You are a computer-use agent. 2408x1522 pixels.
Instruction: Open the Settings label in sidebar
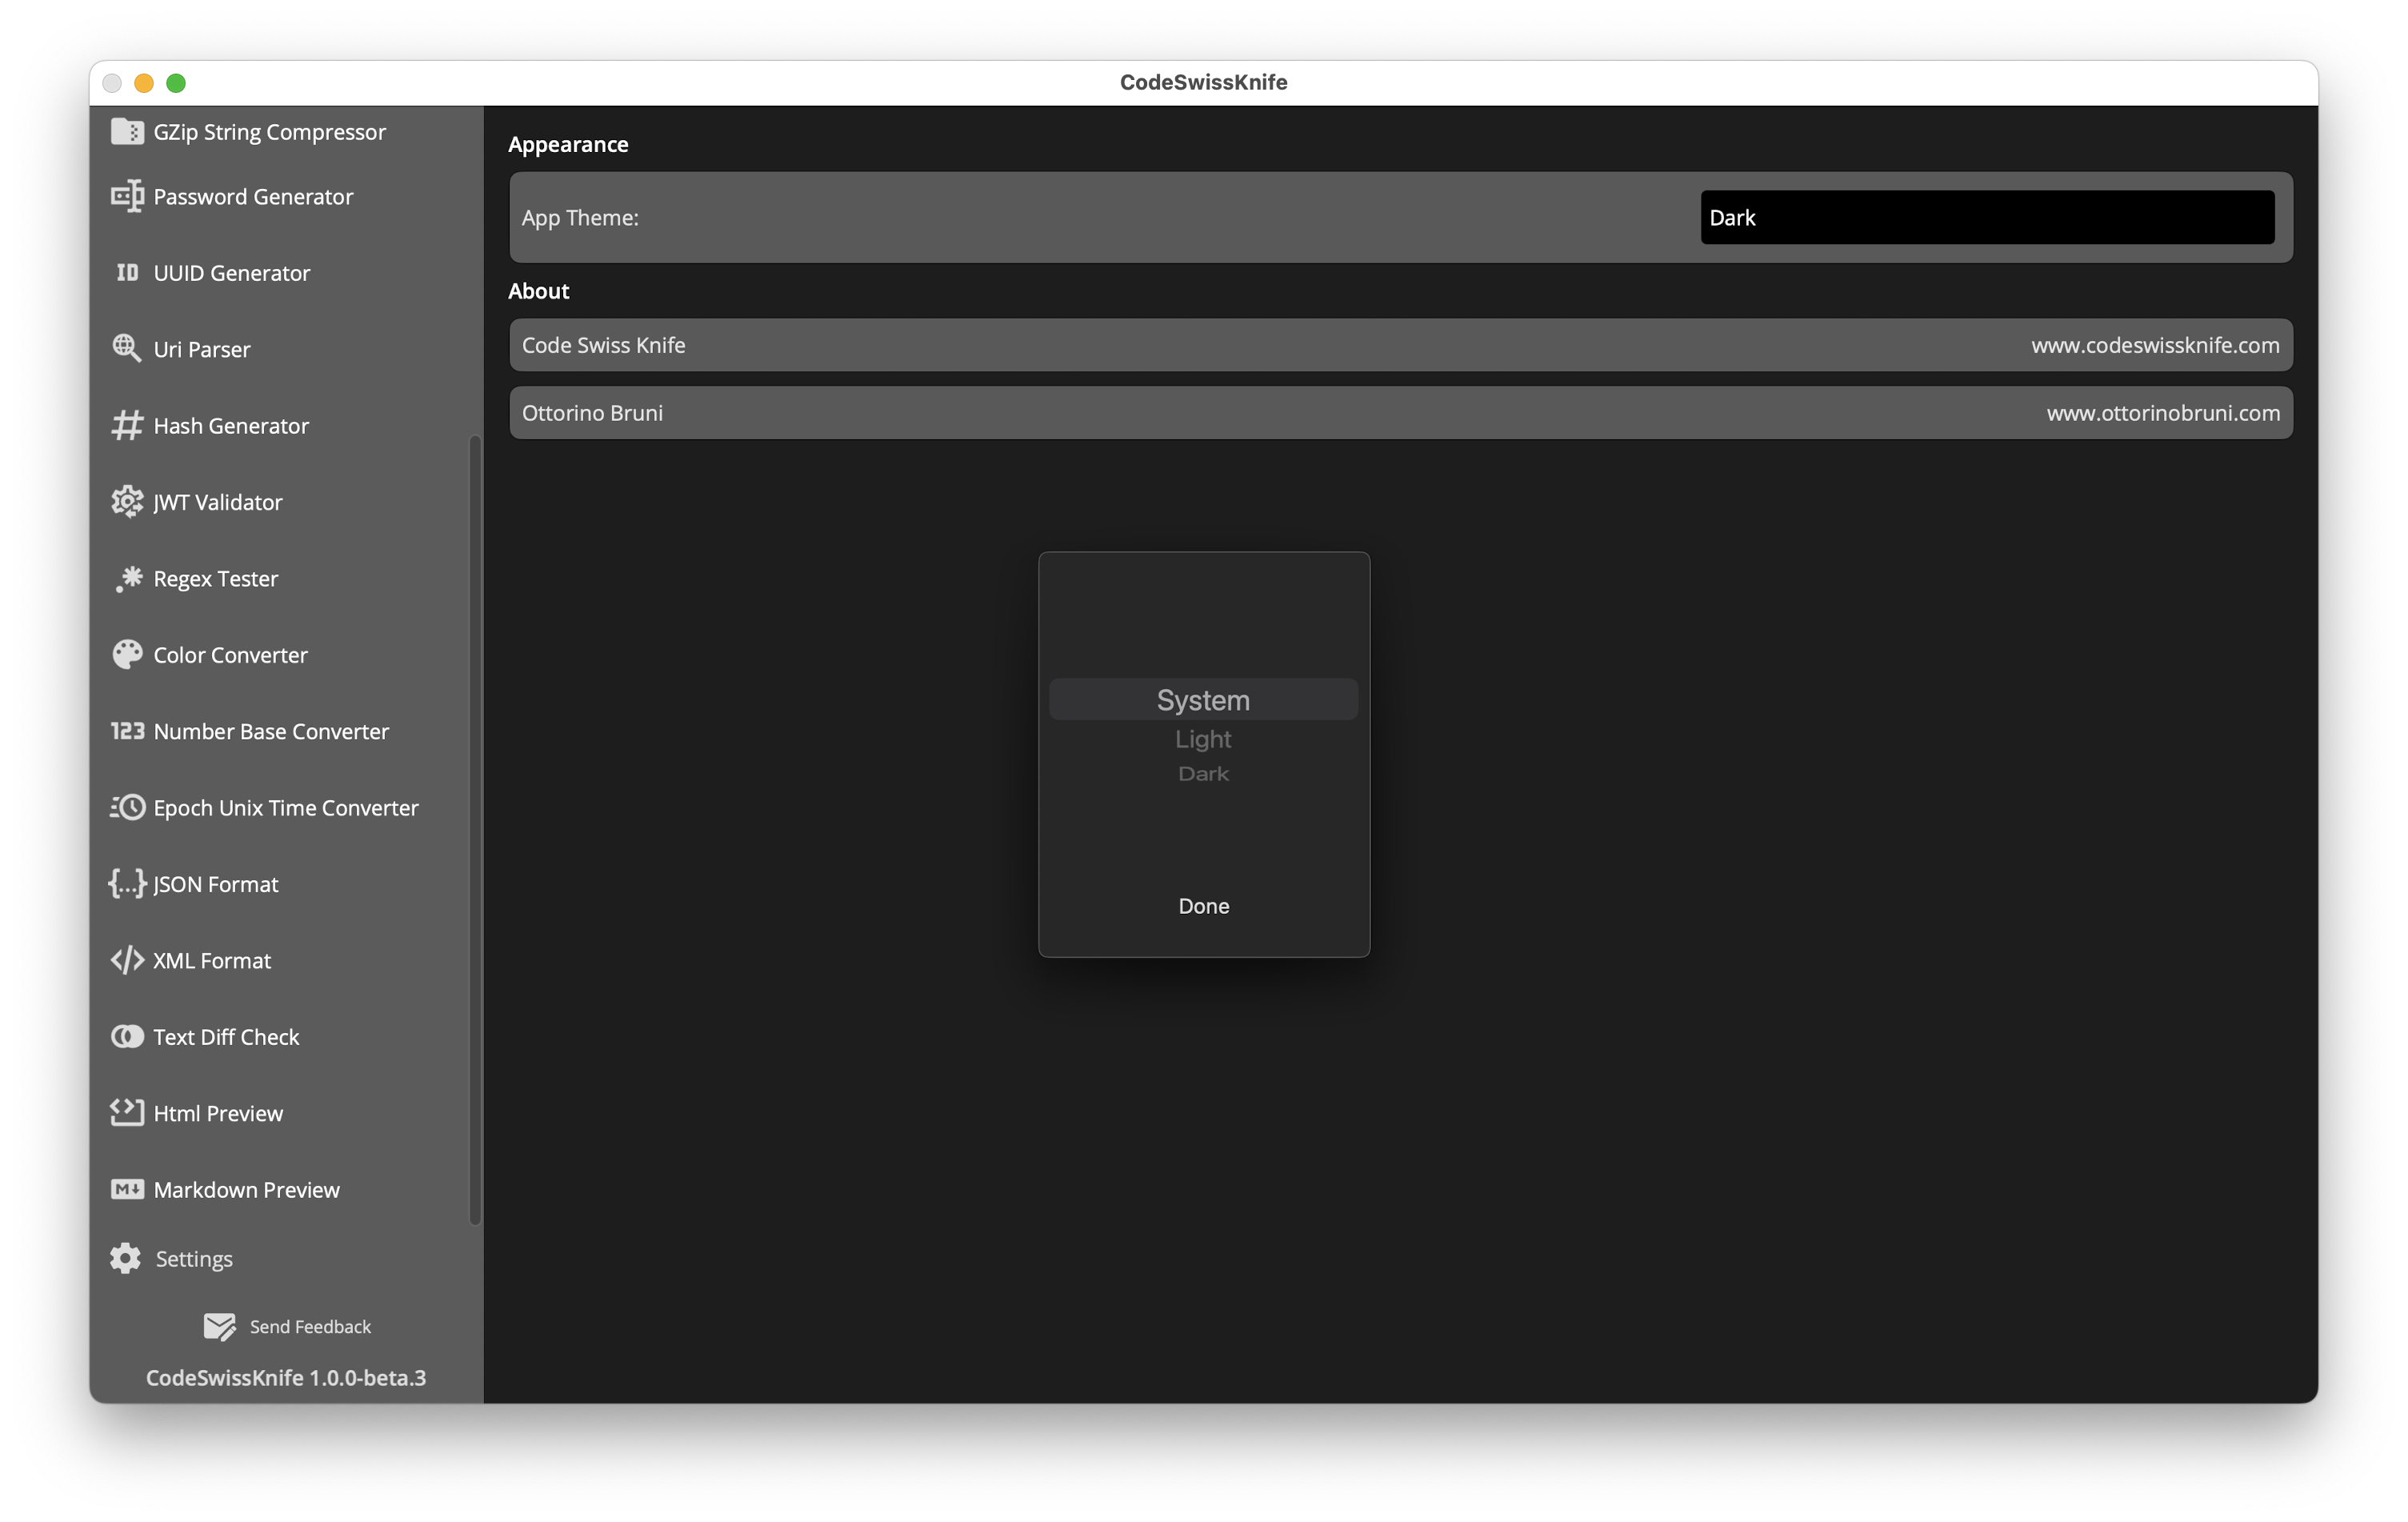194,1259
